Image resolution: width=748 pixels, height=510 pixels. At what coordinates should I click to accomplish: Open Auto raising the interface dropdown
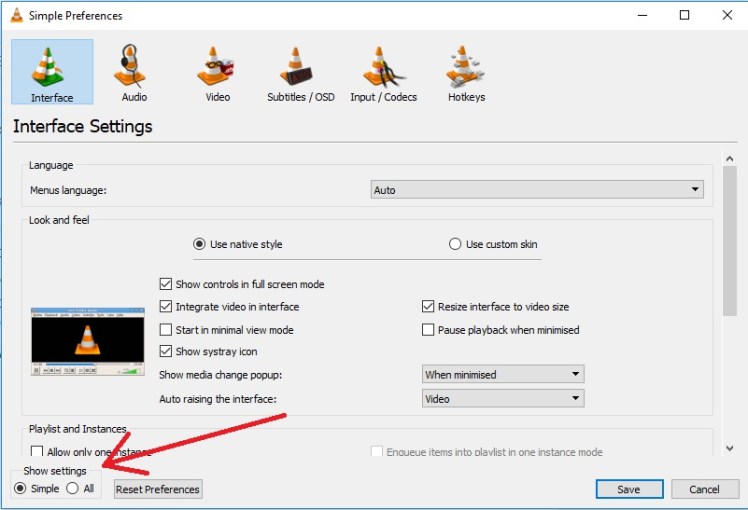[x=503, y=399]
